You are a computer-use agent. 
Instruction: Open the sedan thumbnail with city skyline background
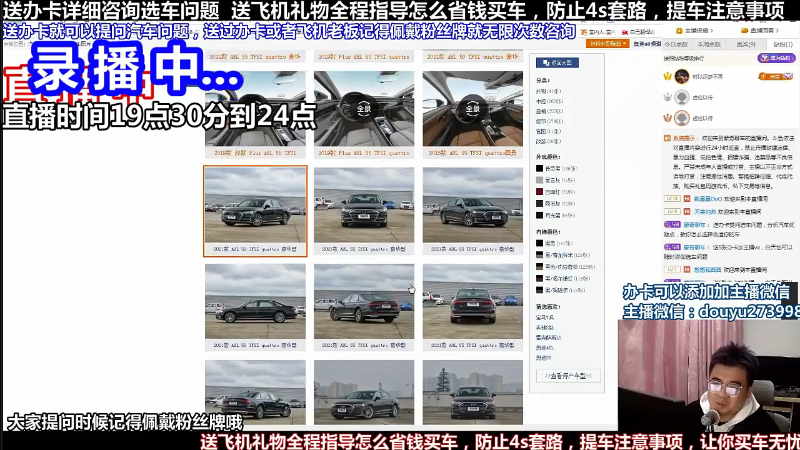364,392
